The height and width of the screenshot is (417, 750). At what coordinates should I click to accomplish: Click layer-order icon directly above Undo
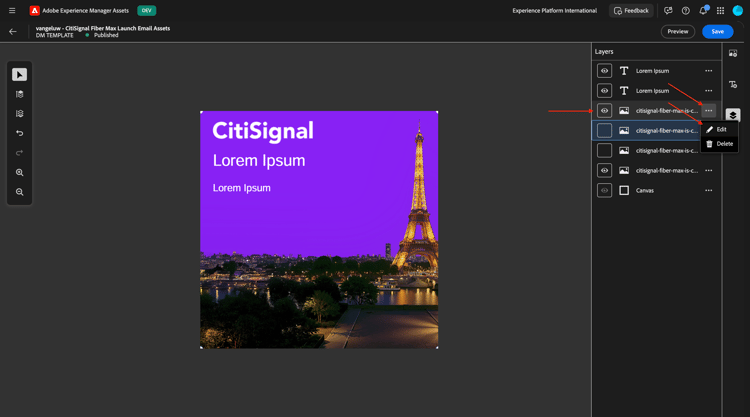coord(20,114)
